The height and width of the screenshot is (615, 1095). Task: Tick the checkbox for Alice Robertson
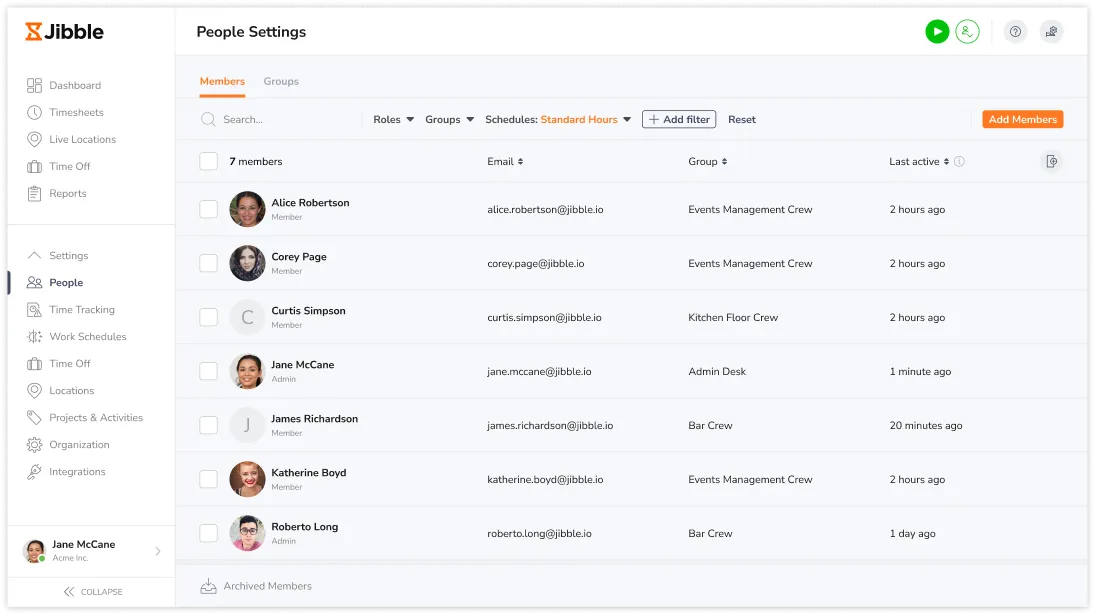[x=208, y=210]
